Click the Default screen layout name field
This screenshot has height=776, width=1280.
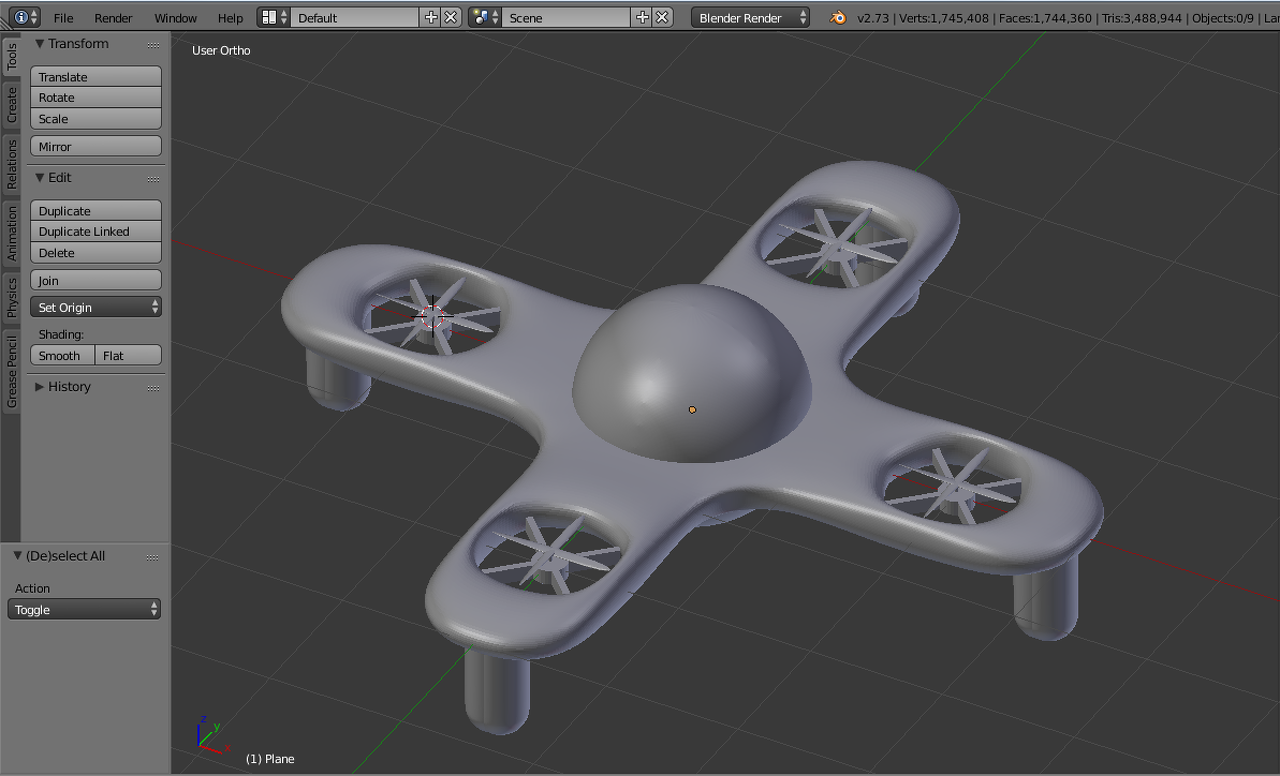[x=356, y=17]
